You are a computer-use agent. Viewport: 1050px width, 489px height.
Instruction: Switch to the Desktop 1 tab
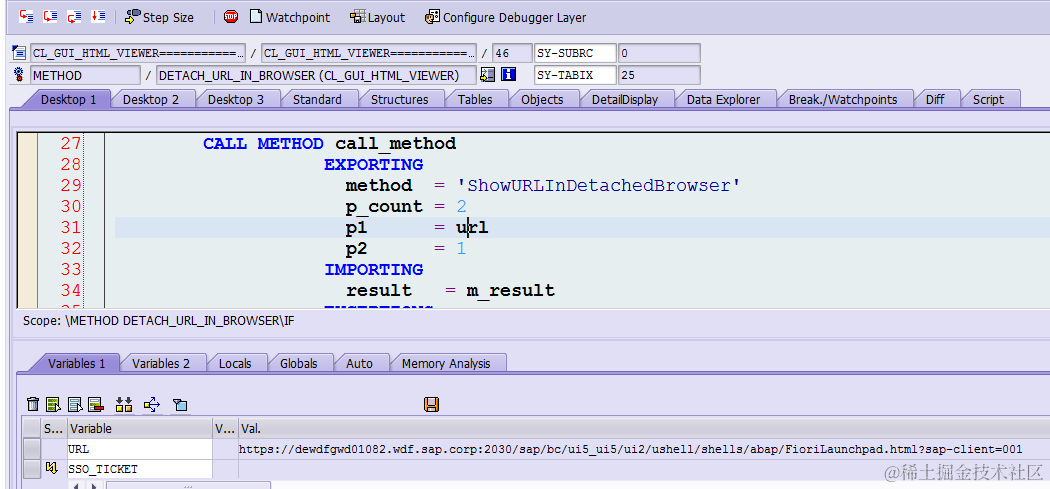click(x=68, y=99)
